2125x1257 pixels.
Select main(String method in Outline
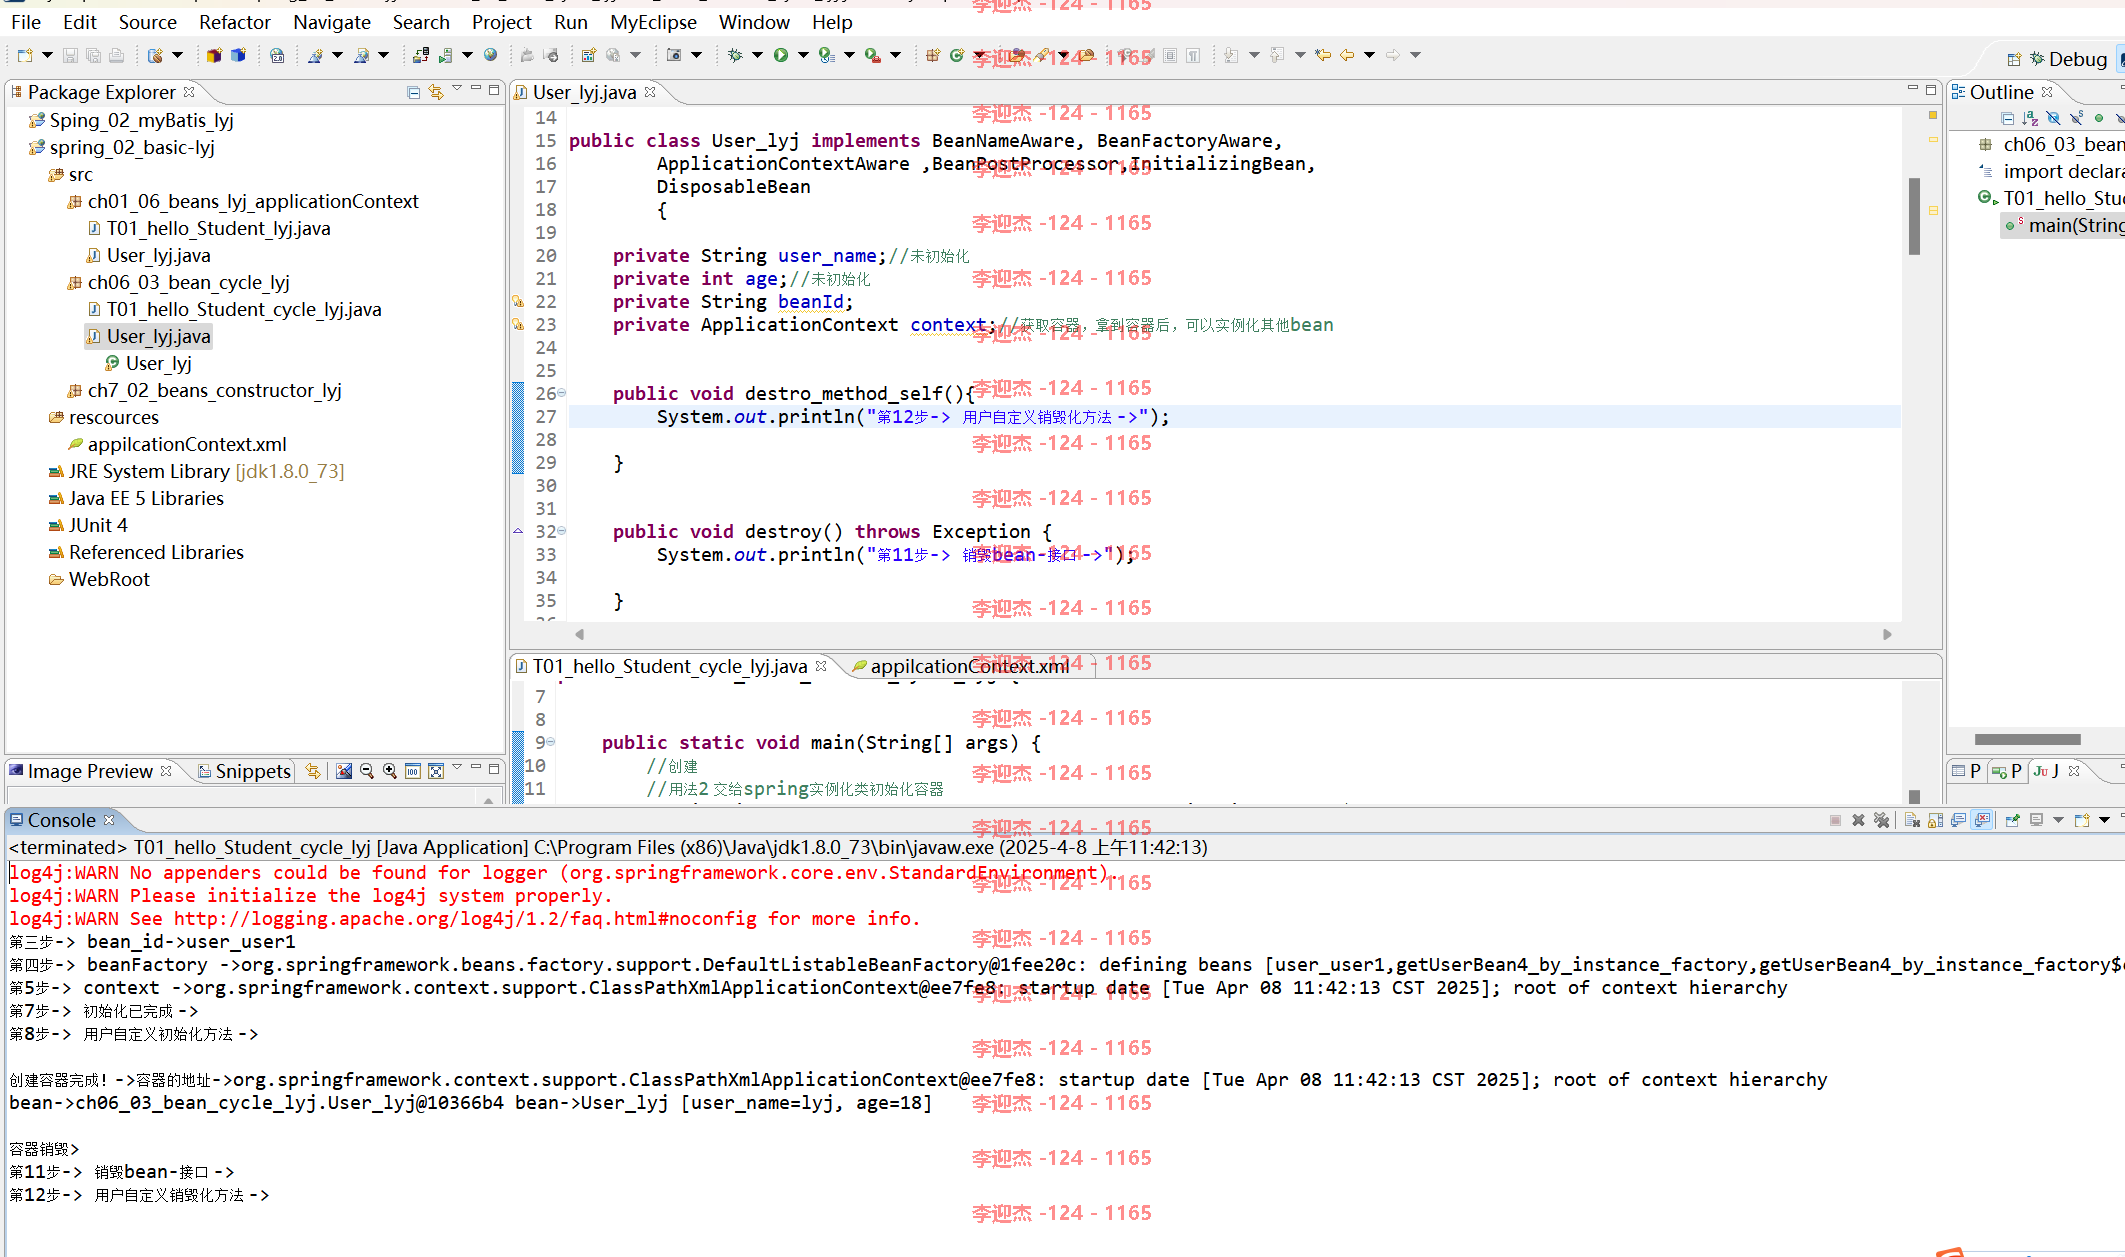pos(2065,225)
